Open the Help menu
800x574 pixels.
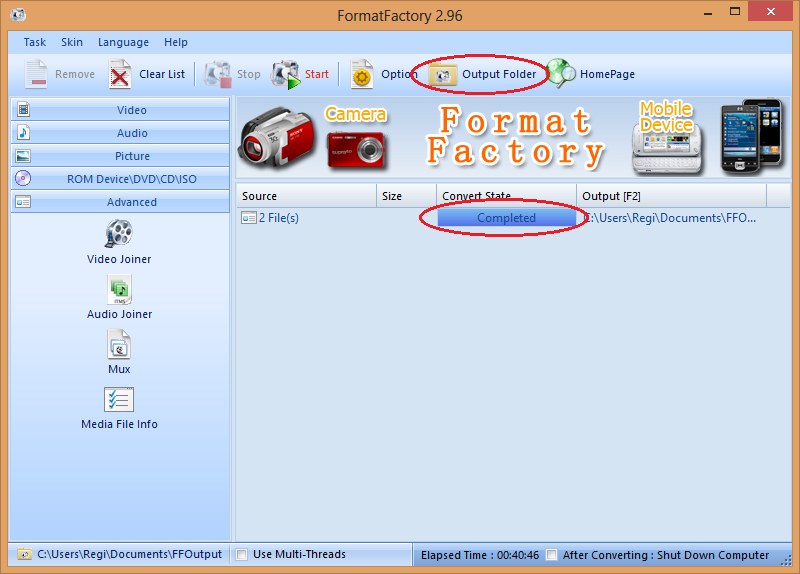click(x=176, y=42)
